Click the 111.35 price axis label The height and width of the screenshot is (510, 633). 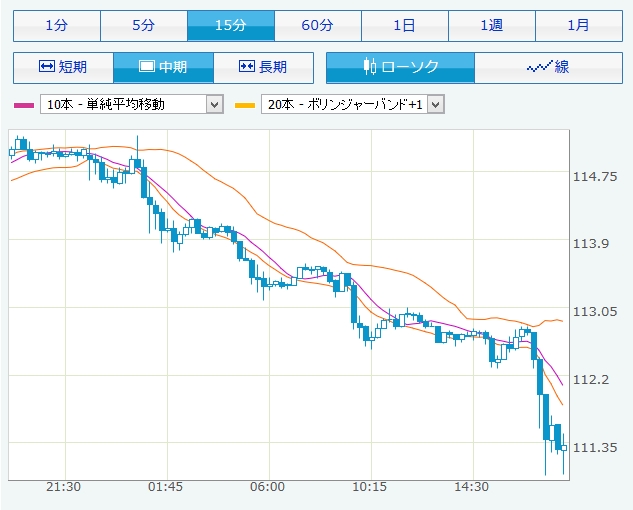(x=595, y=447)
